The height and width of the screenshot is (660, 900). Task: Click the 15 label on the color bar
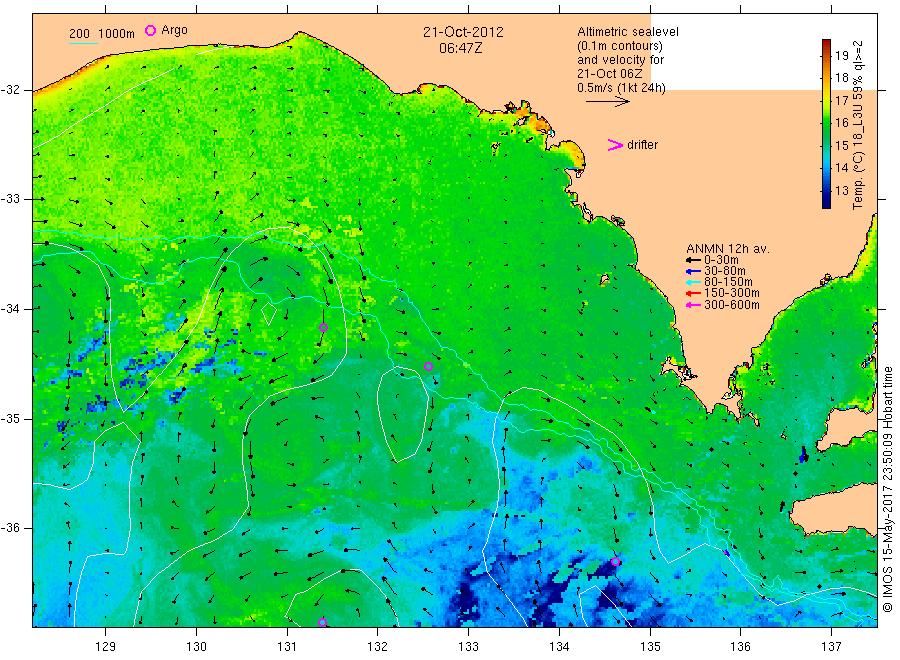pos(841,146)
